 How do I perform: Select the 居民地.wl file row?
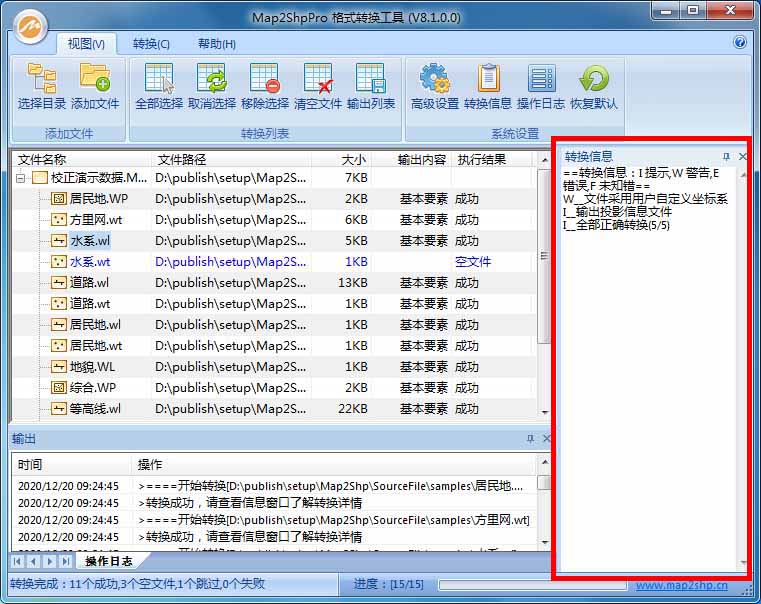click(x=275, y=325)
